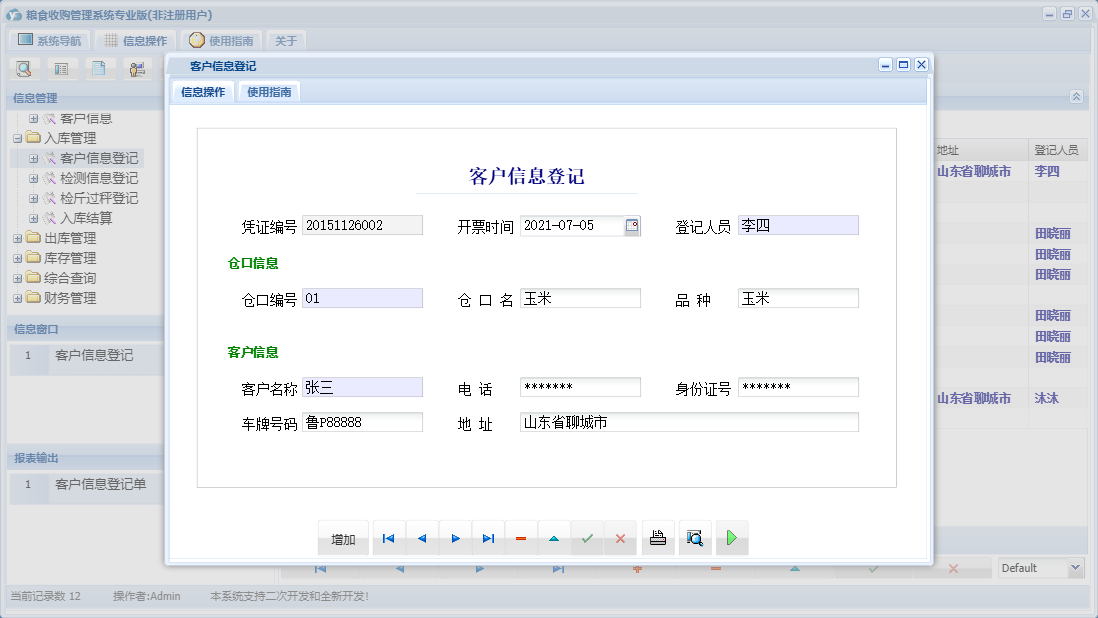
Task: Click the user management icon in the toolbar
Action: (136, 68)
